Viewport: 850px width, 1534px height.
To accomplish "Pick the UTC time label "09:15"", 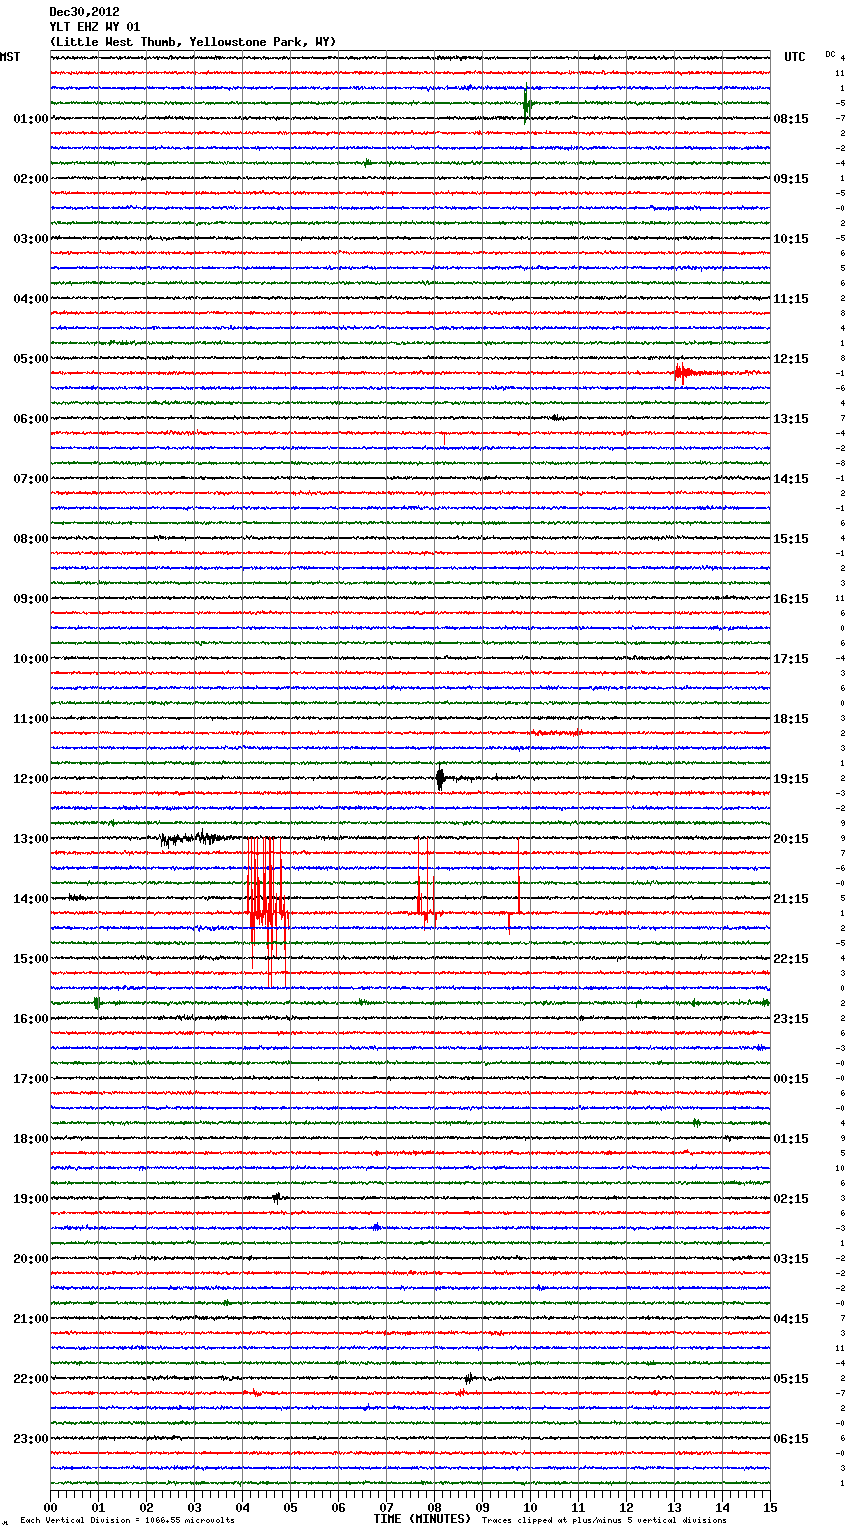I will coord(791,179).
